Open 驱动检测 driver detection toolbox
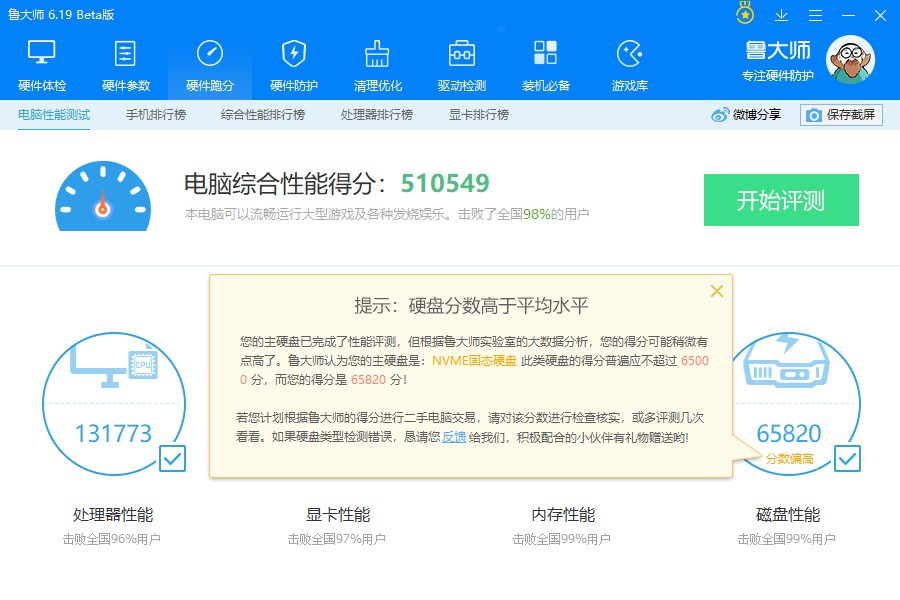Screen dimensions: 900x600 461,65
